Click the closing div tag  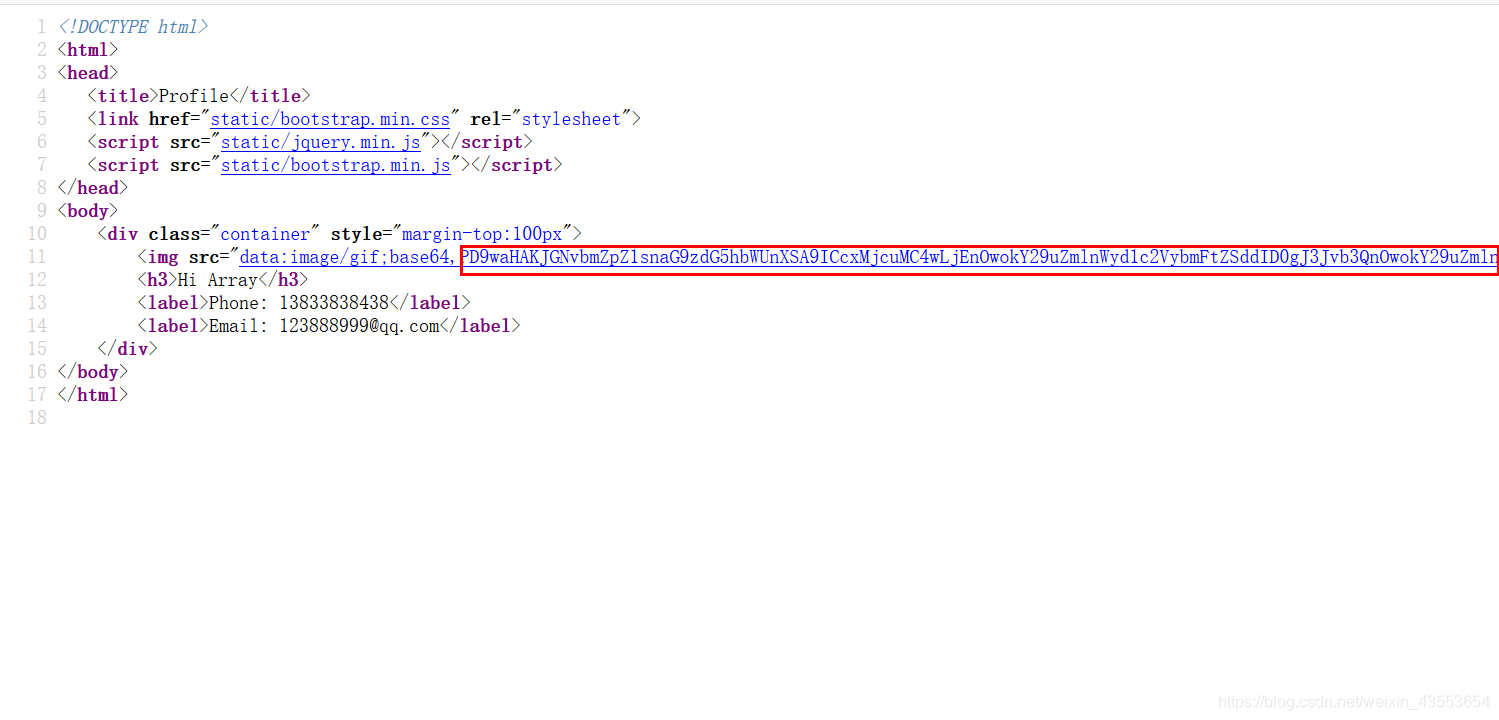[128, 349]
